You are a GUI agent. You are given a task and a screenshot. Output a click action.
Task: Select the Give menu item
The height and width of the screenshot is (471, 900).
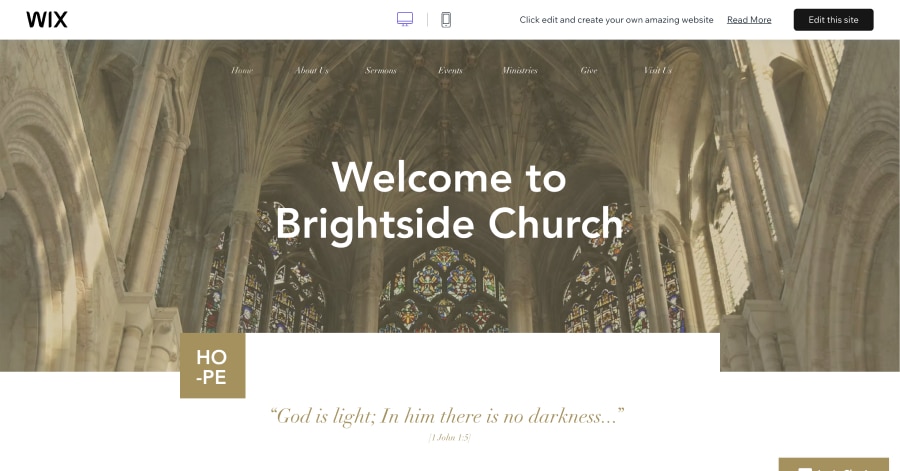click(x=589, y=71)
